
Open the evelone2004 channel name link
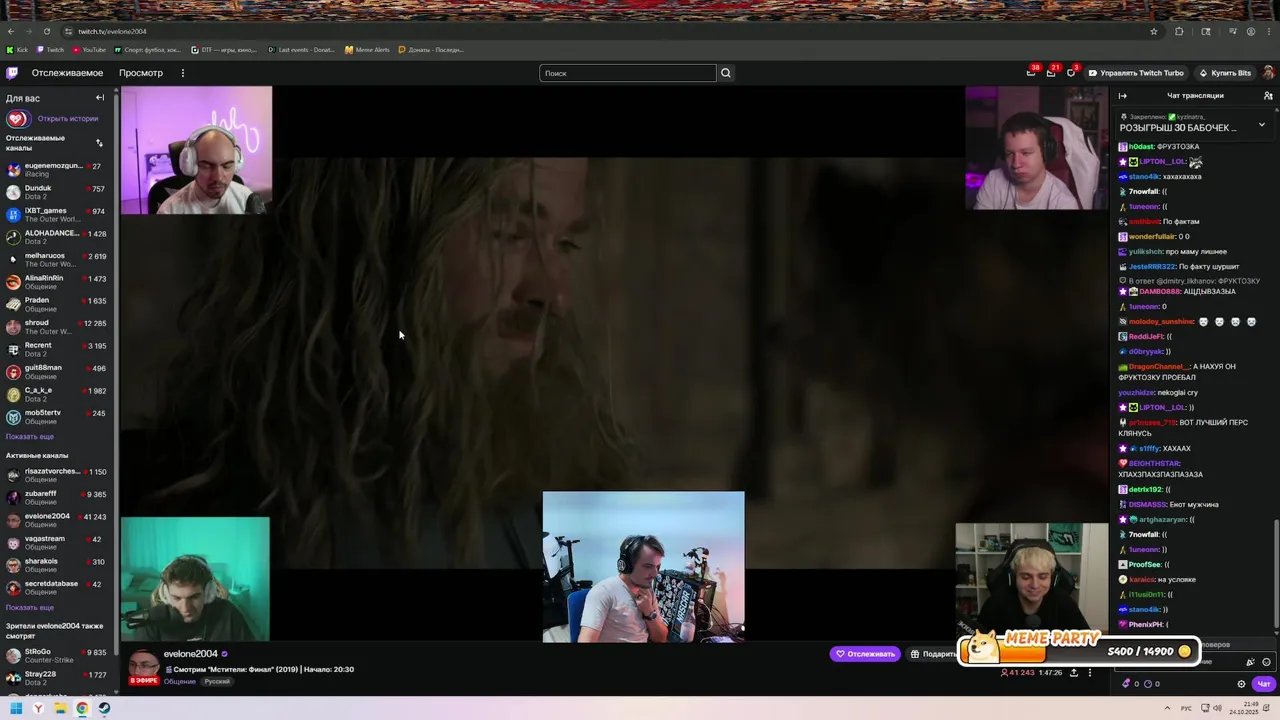[x=190, y=654]
